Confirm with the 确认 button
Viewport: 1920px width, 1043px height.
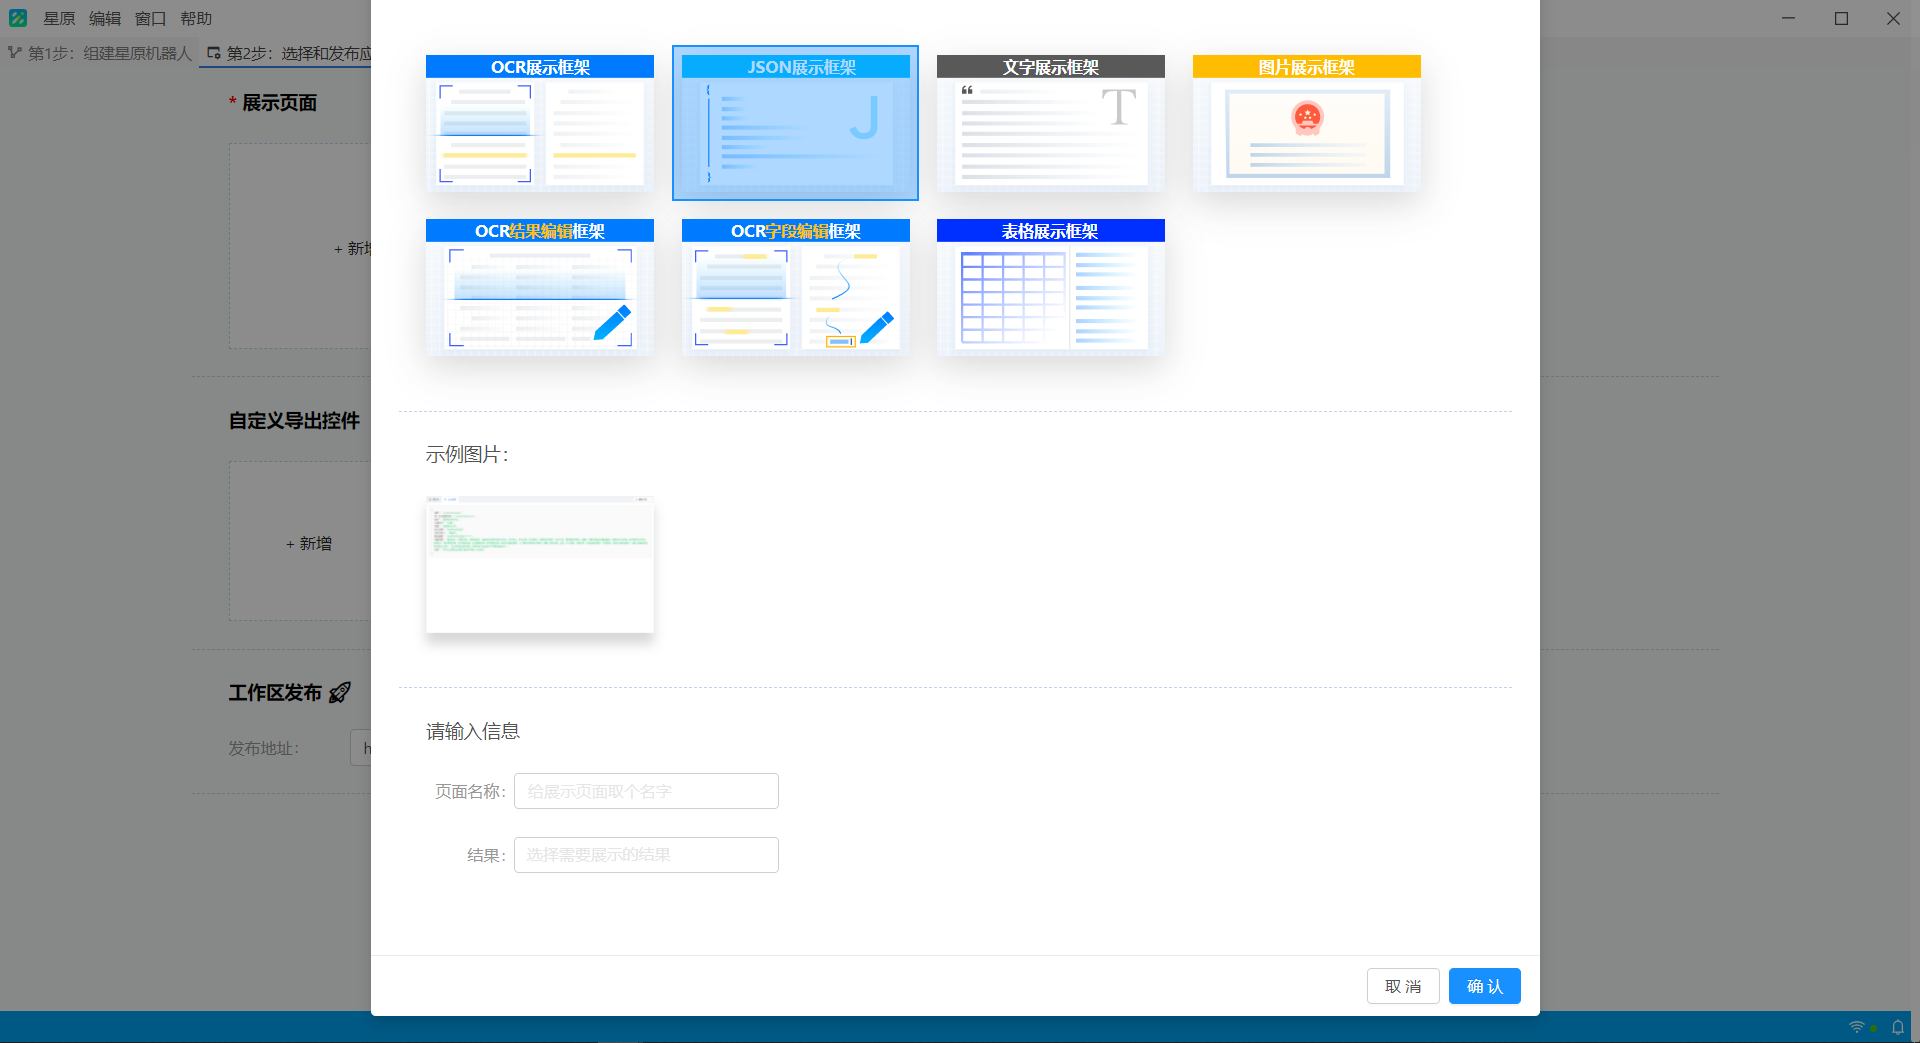(1485, 986)
